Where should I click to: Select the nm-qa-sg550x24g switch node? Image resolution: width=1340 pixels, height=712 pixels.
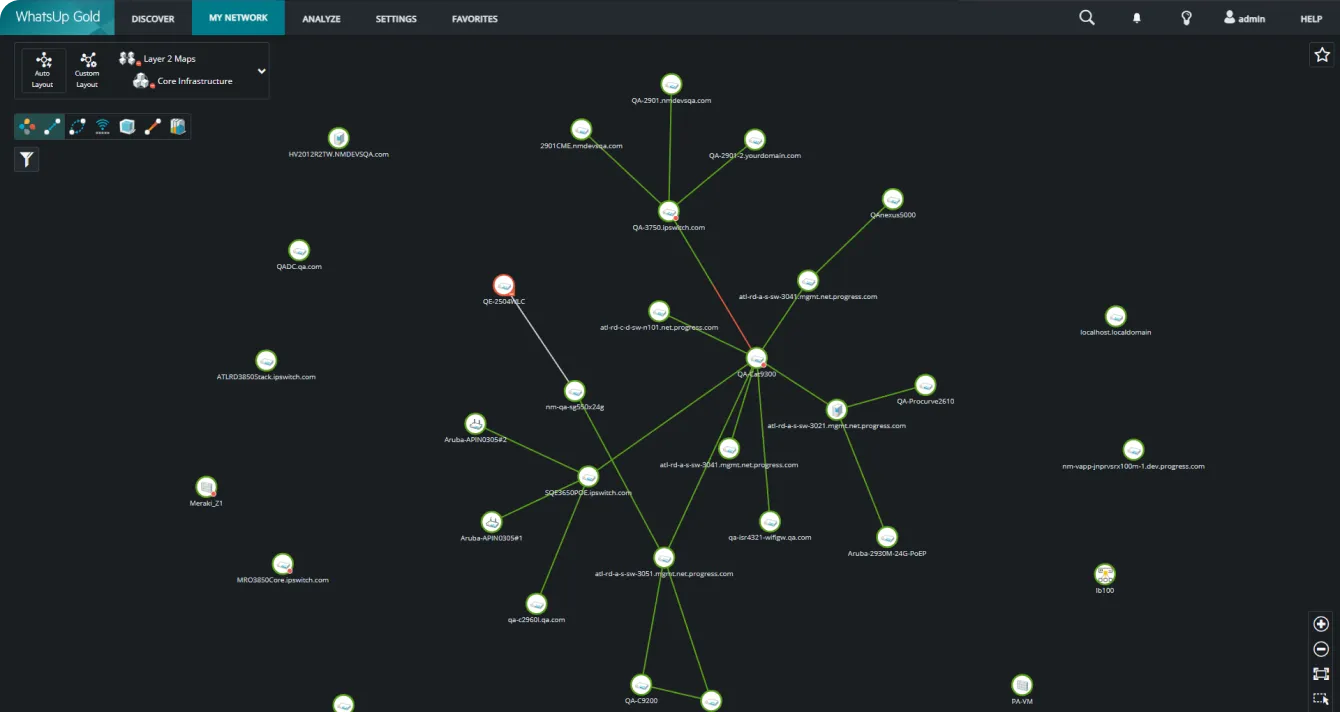(574, 390)
